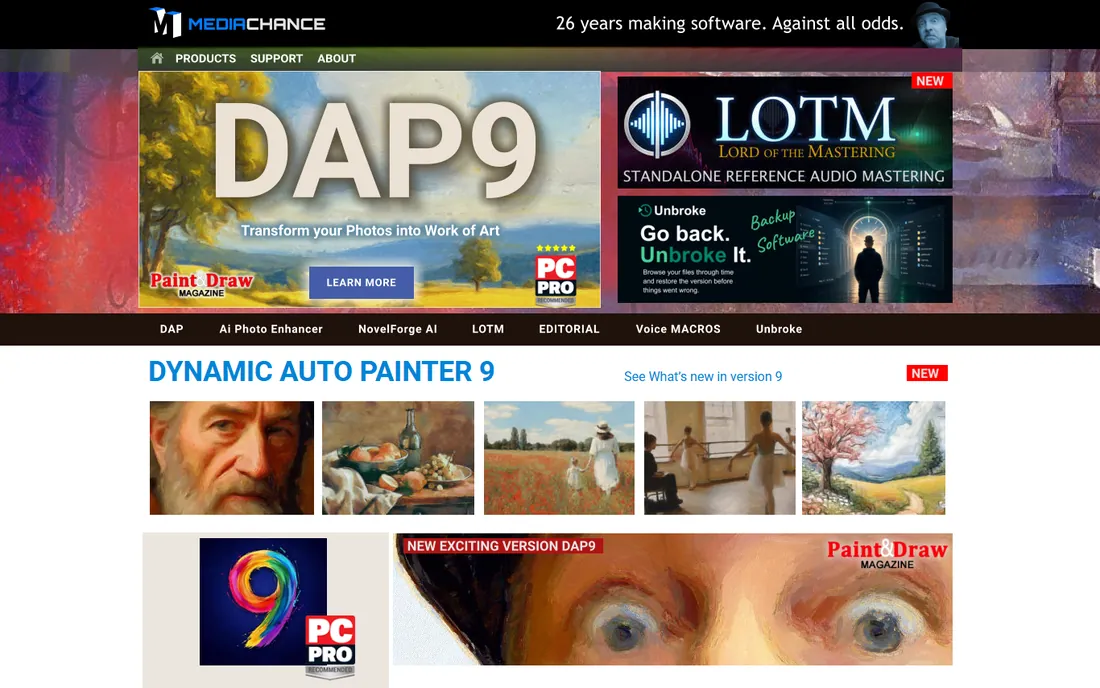Screen dimensions: 1100x688
Task: Click the PC PRO badge on product box
Action: [x=330, y=647]
